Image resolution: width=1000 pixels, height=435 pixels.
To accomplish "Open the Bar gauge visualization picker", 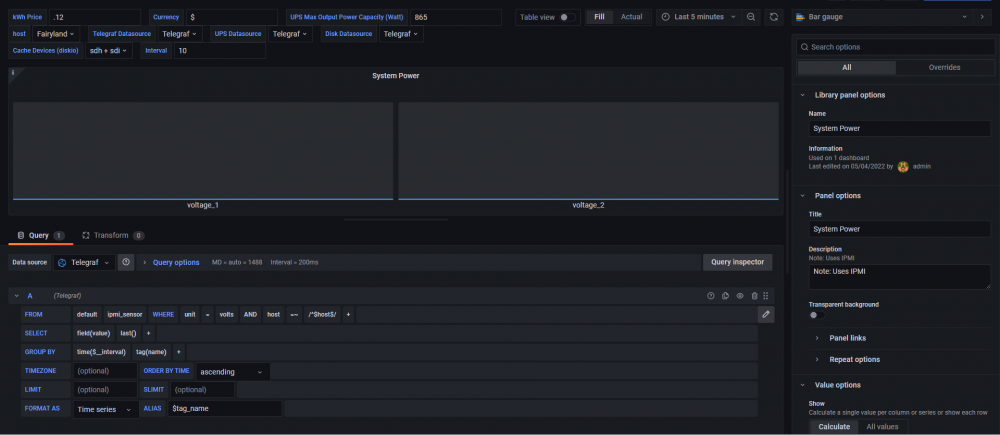I will coord(882,17).
